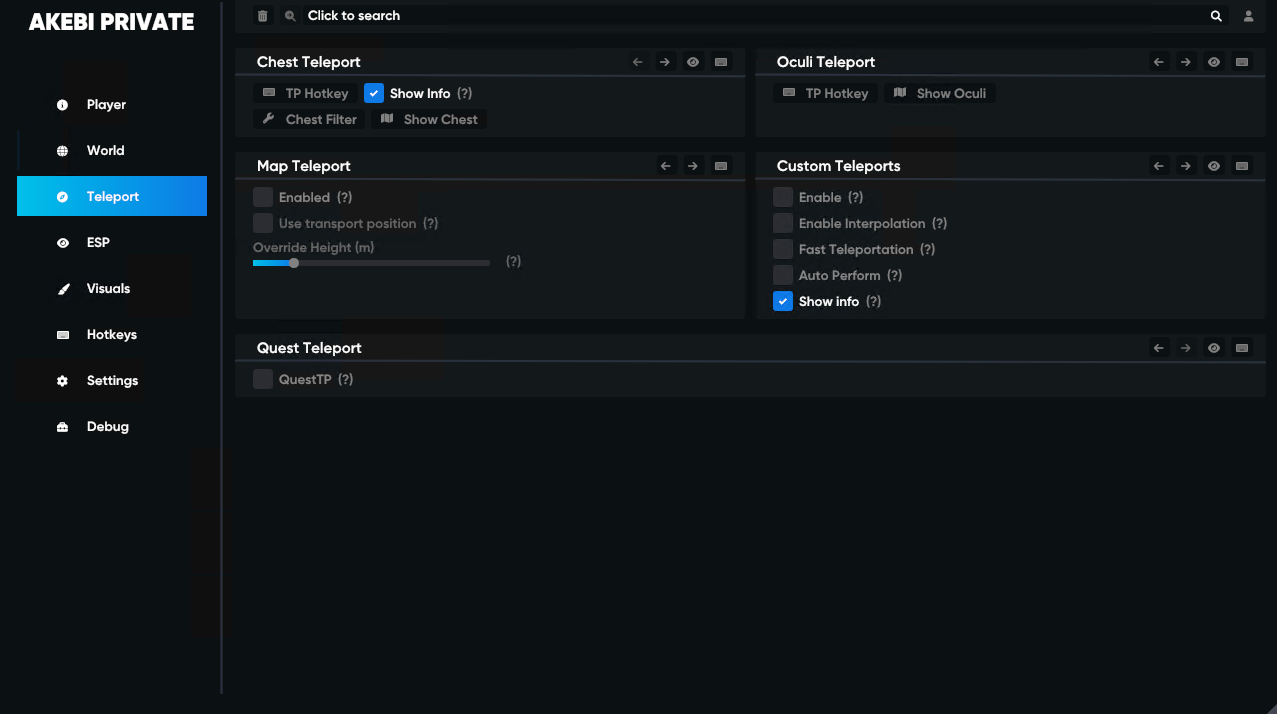
Task: Click the keyboard icon in Chest Teleport header
Action: coord(721,62)
